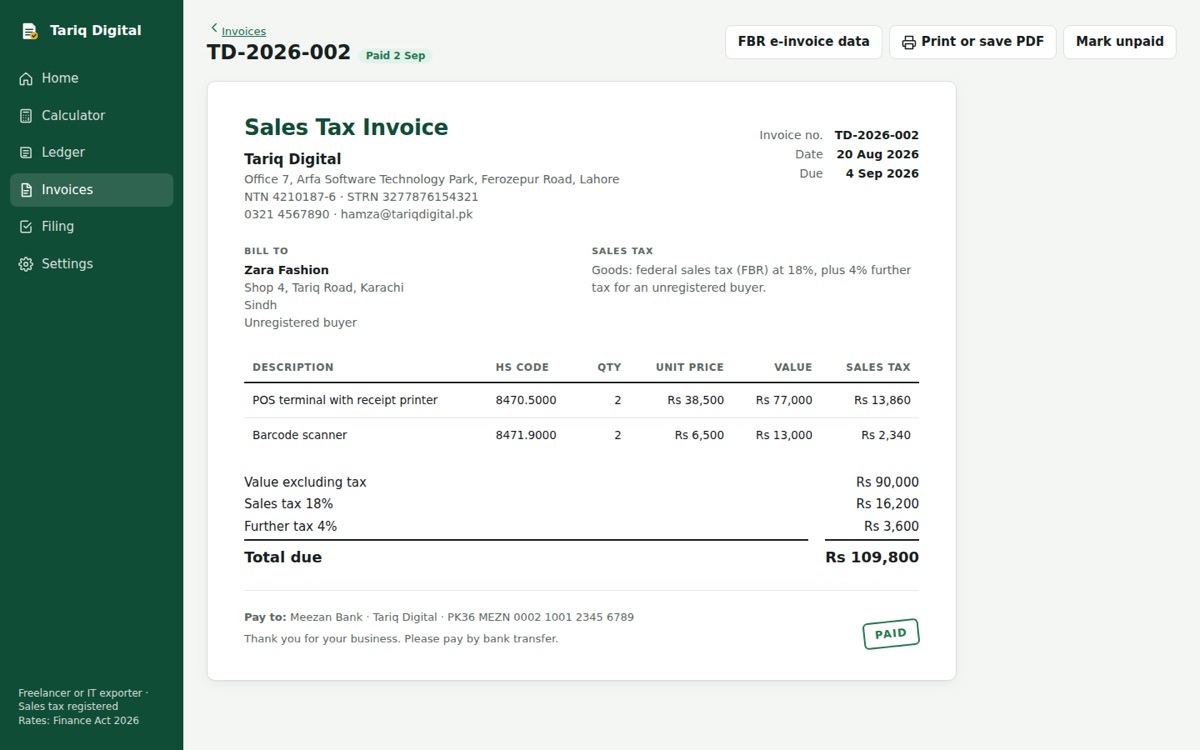Screen dimensions: 1200x750
Task: Click the Calculator sidebar icon
Action: [x=26, y=116]
